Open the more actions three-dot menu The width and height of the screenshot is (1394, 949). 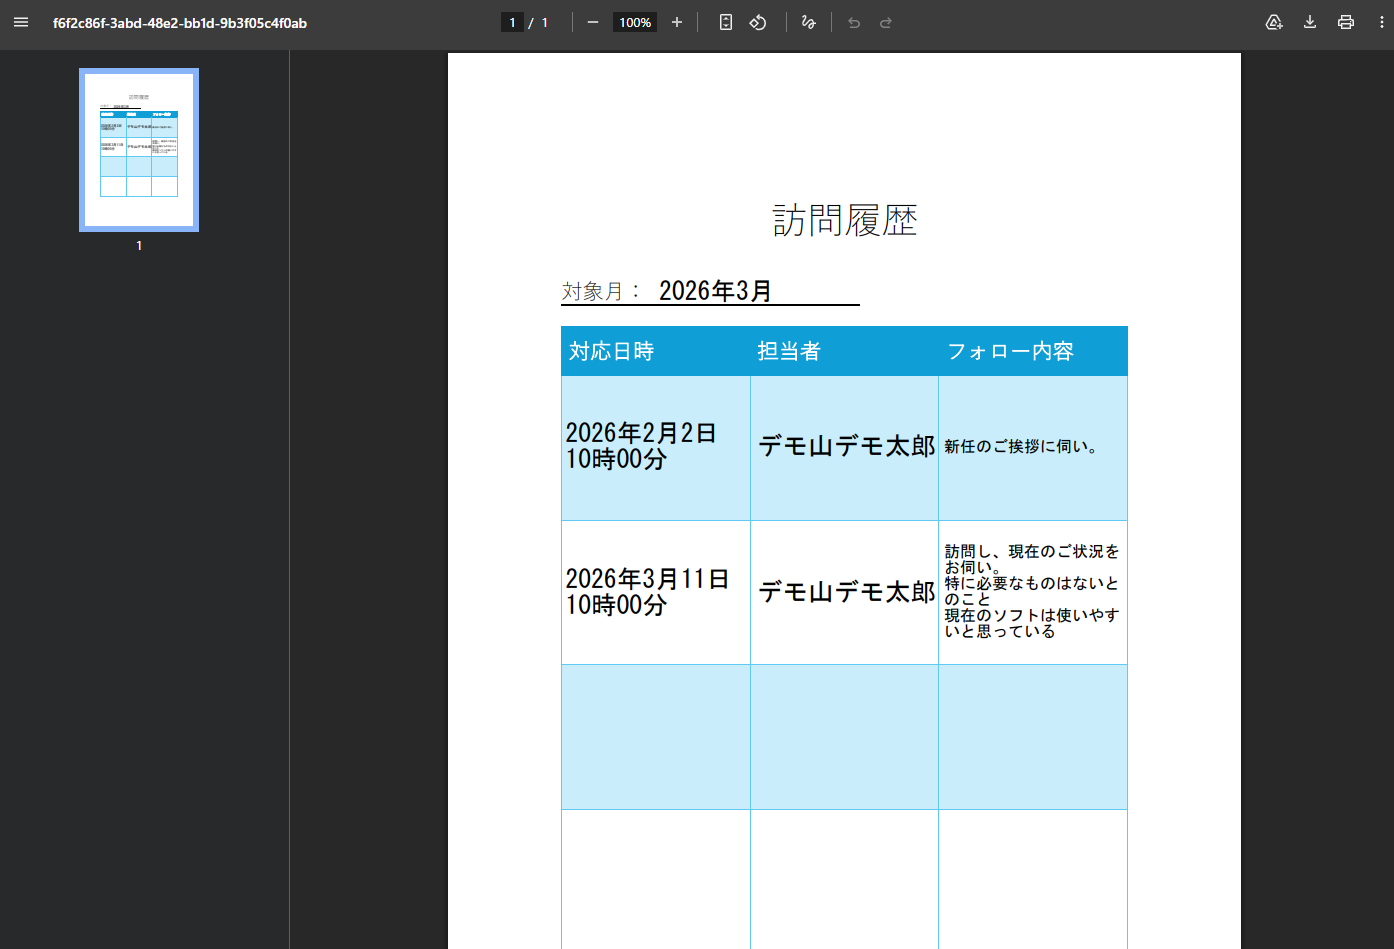pyautogui.click(x=1382, y=22)
